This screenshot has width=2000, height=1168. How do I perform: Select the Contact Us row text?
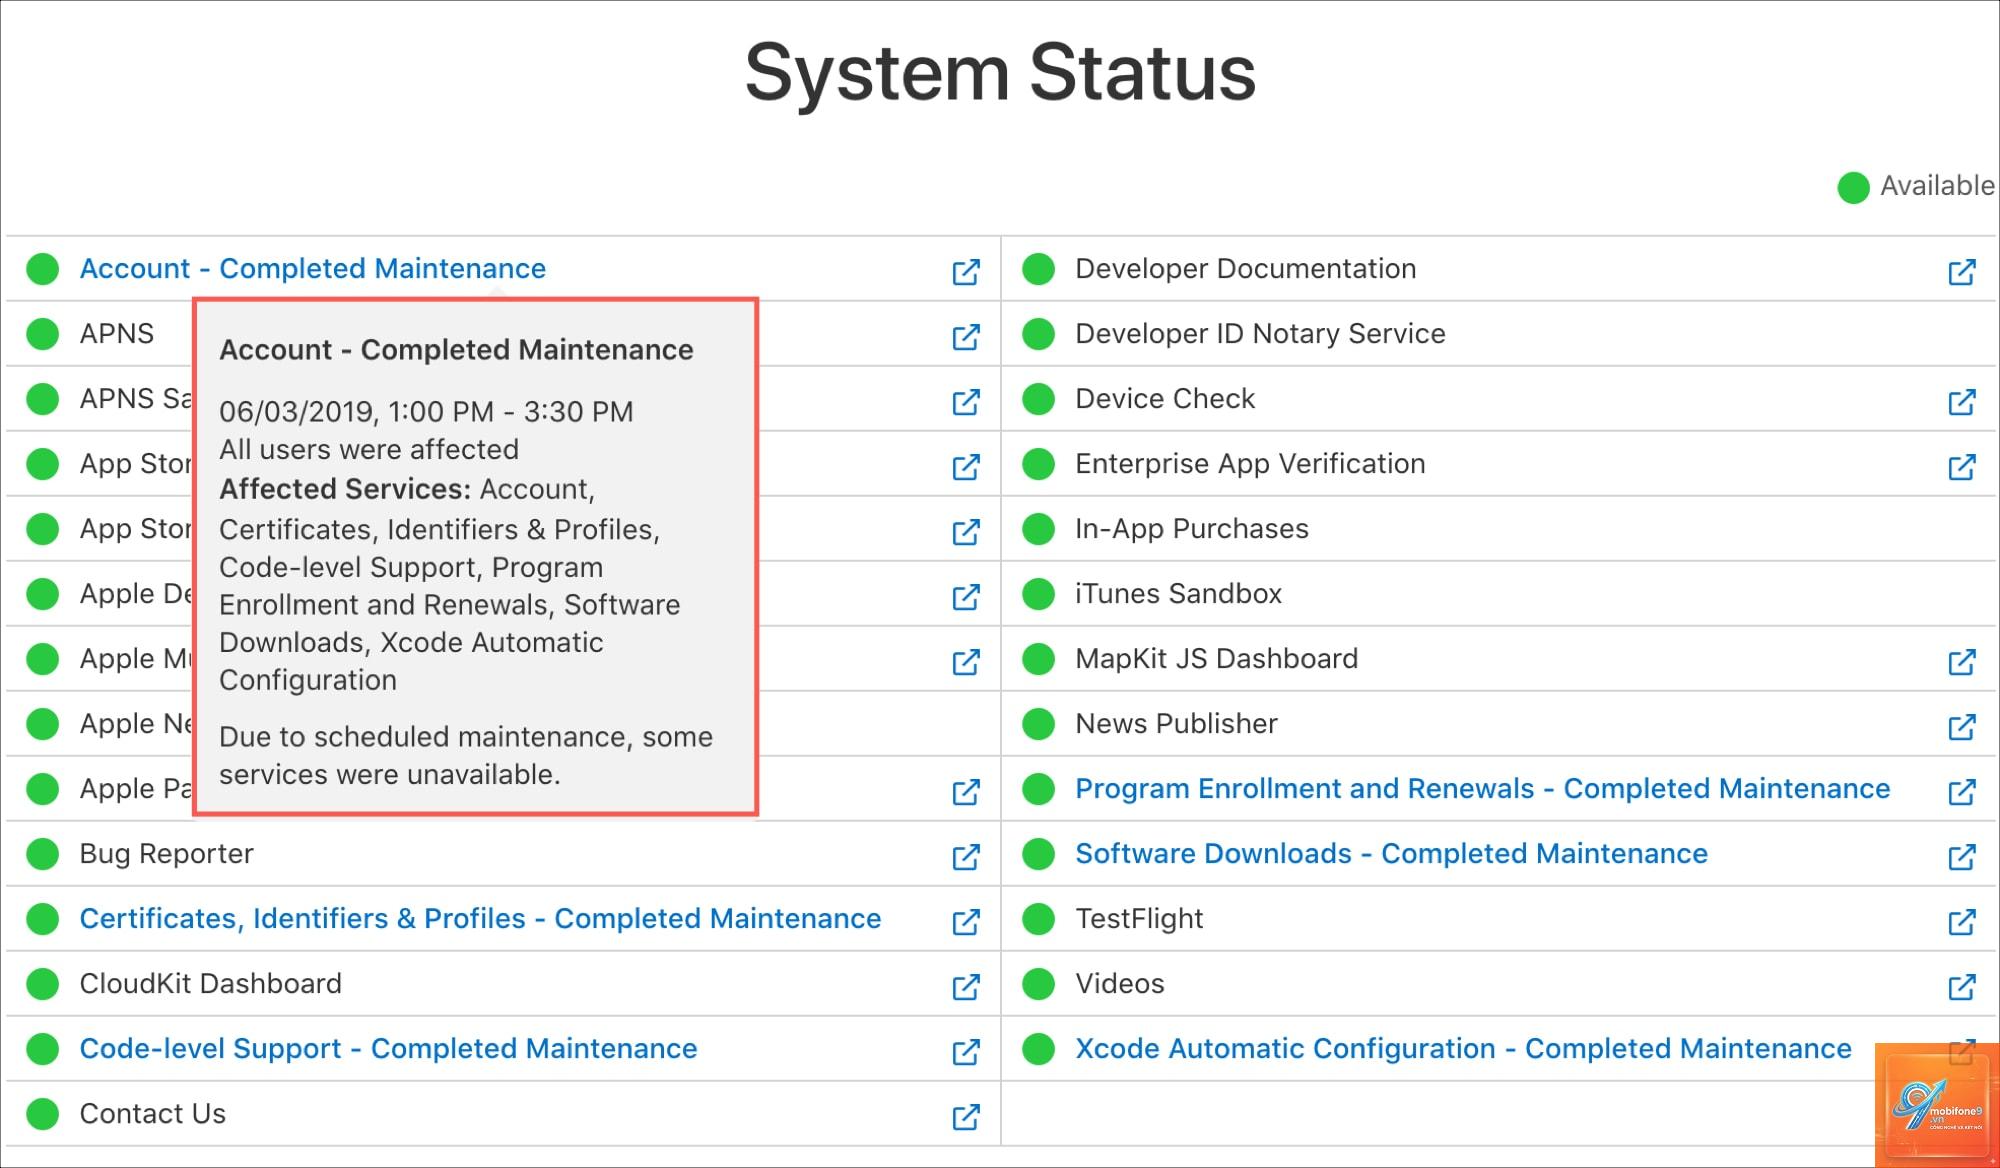coord(152,1114)
